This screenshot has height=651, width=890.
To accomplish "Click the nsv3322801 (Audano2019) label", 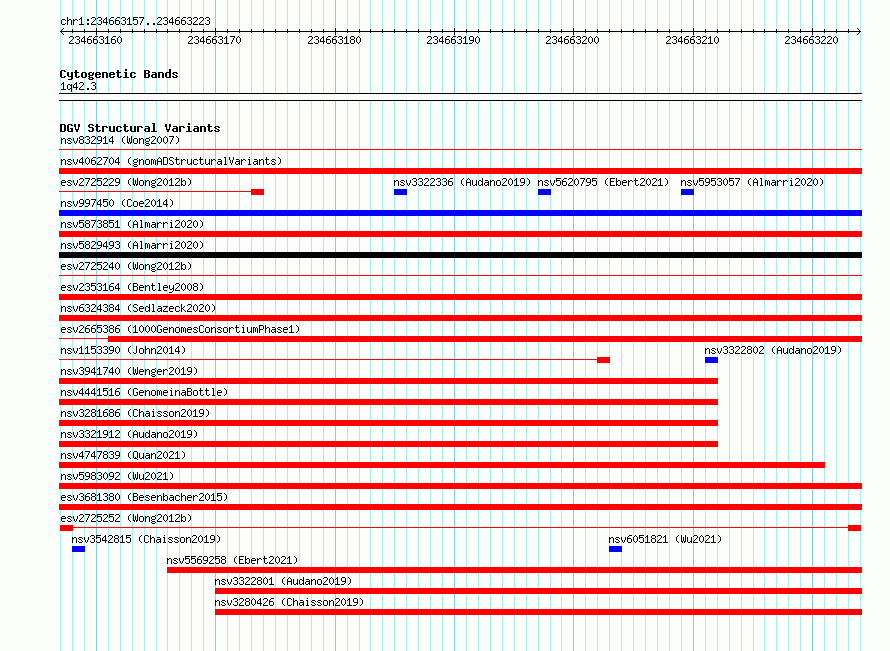I will pos(283,581).
